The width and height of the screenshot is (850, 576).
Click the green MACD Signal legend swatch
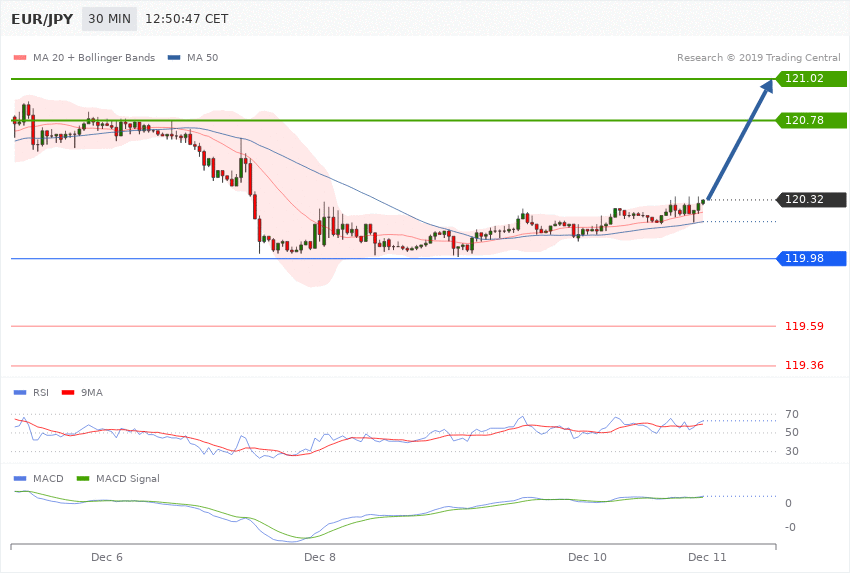click(83, 478)
